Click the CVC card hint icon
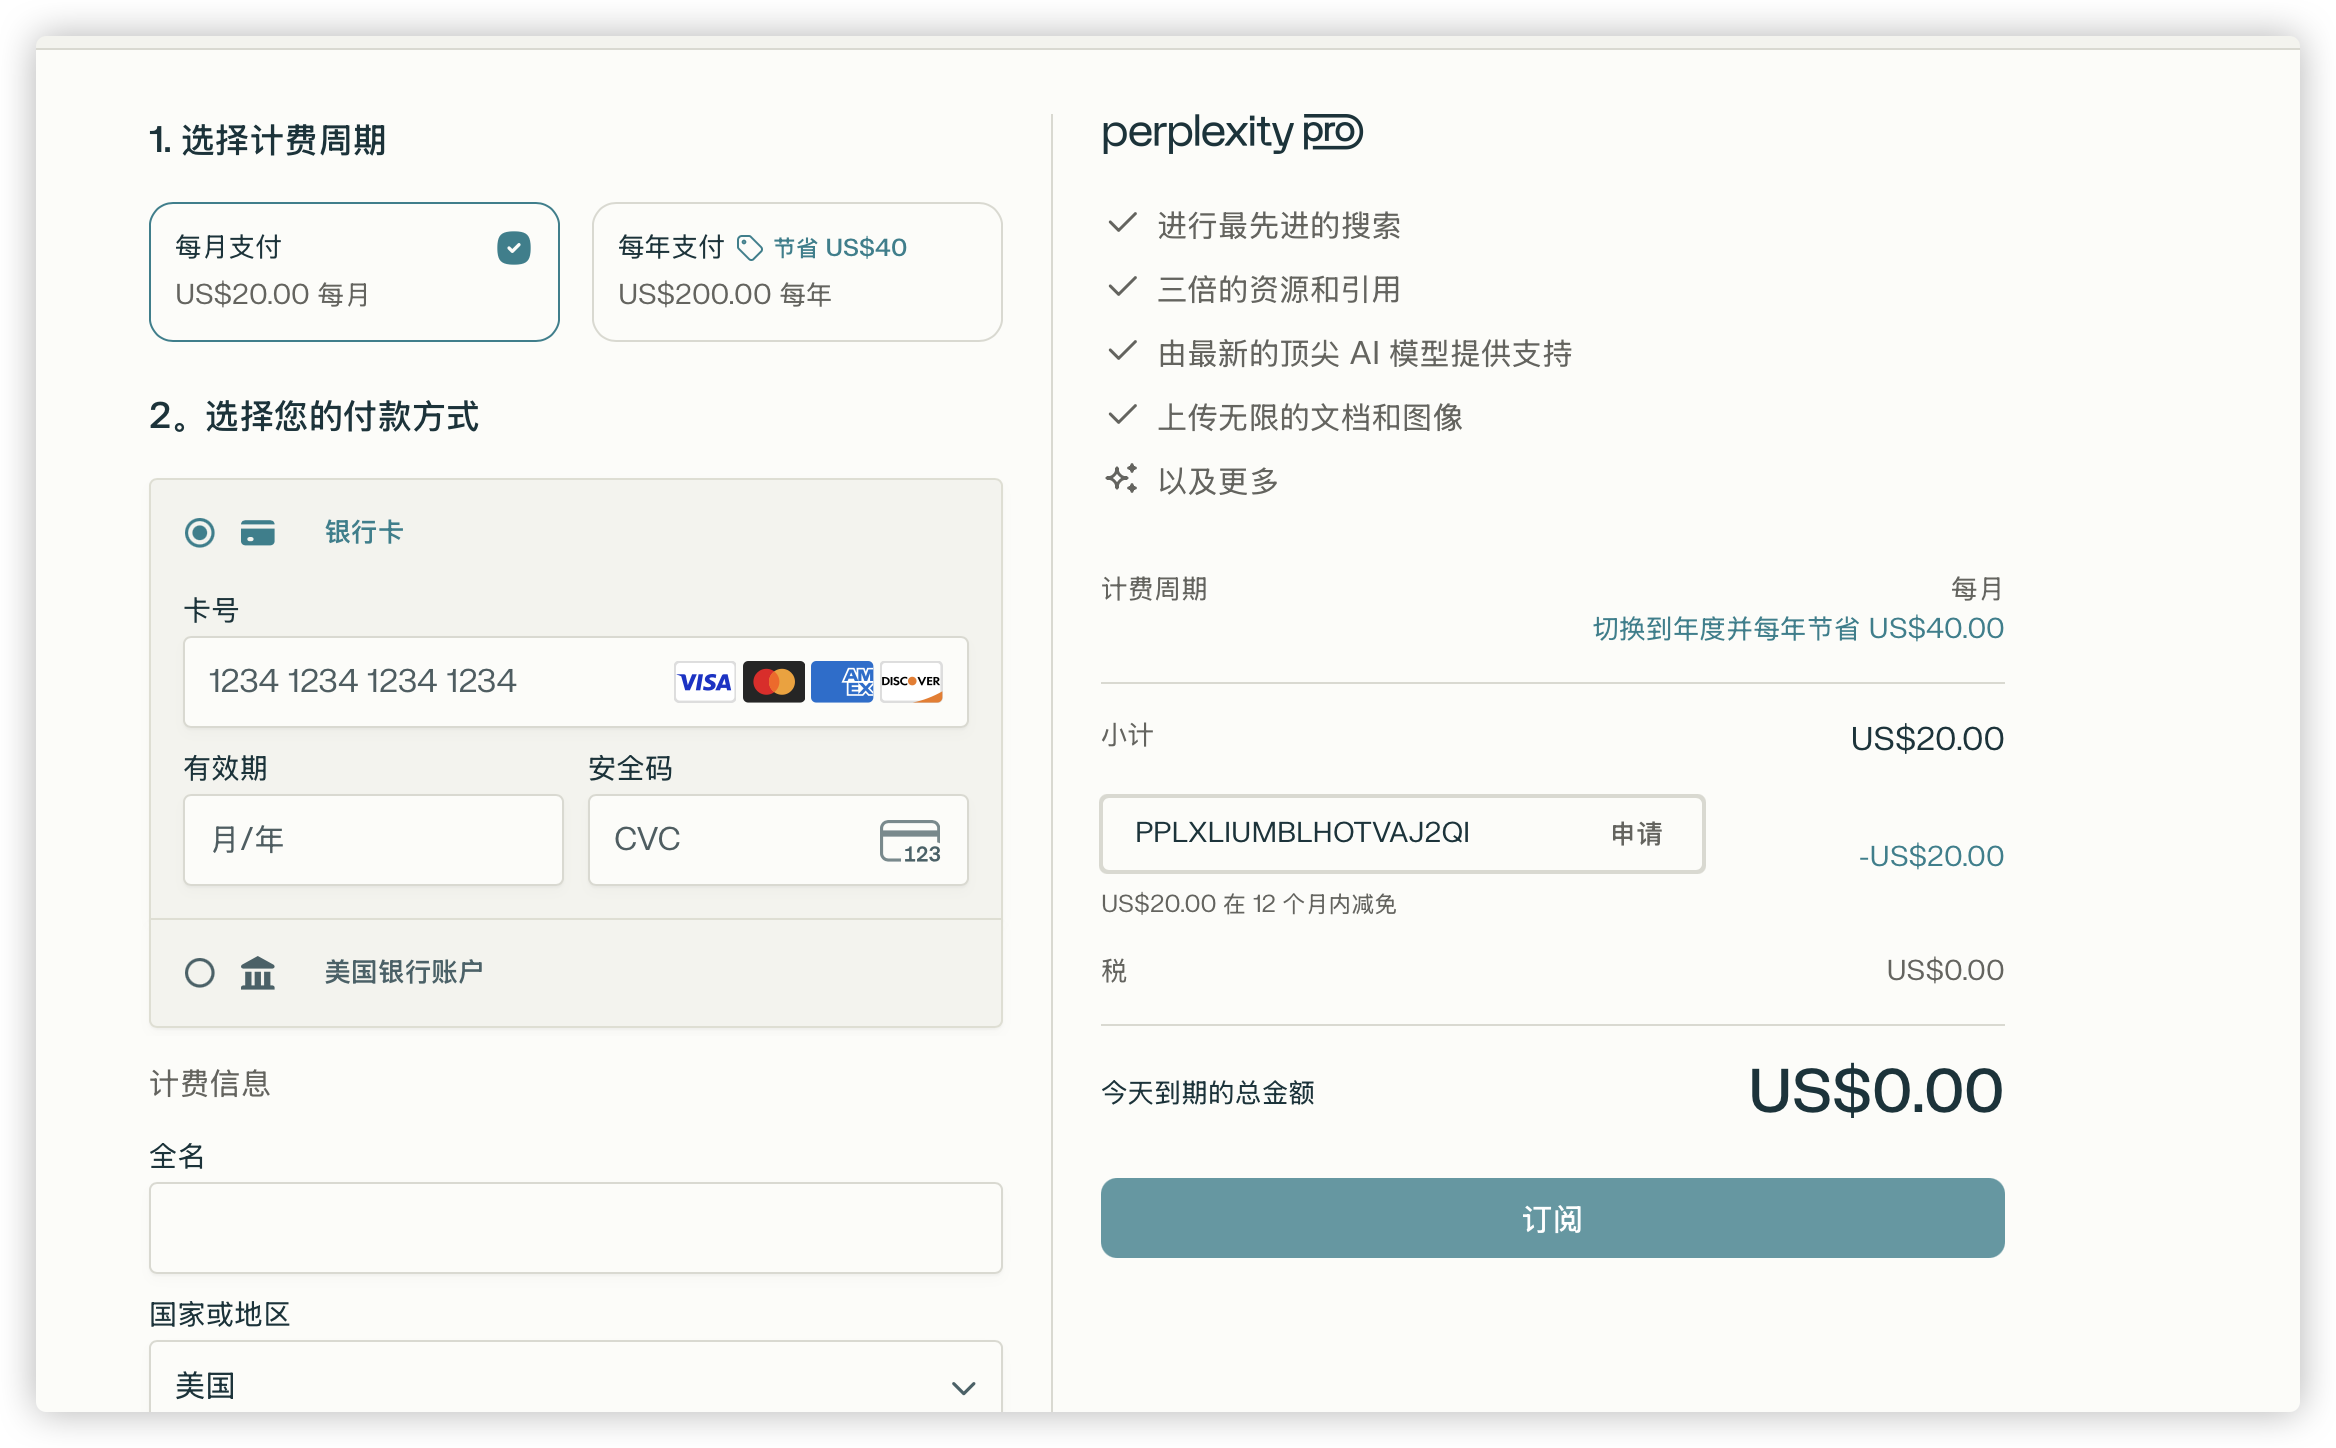Screen dimensions: 2336x1448 [x=910, y=841]
